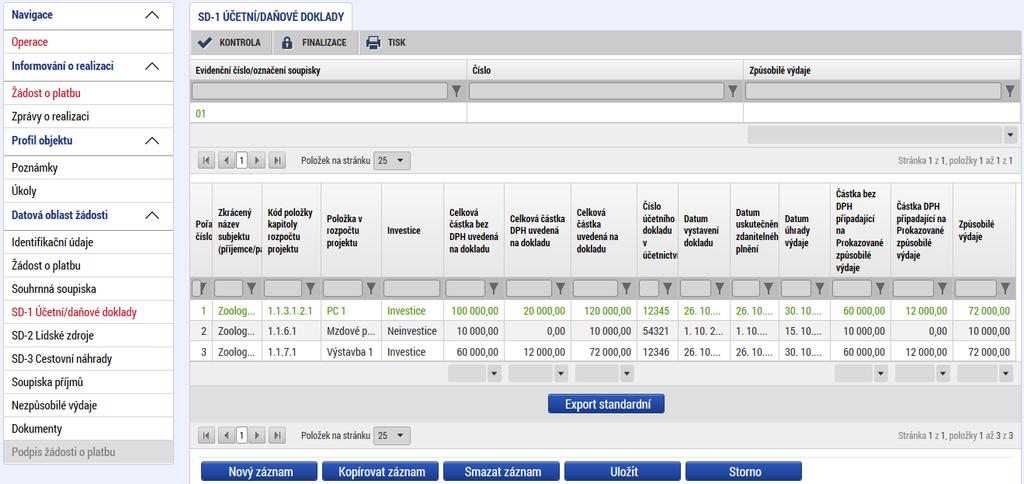Open filter icon for Evidenční číslo column
Viewport: 1024px width, 484px height.
[456, 91]
